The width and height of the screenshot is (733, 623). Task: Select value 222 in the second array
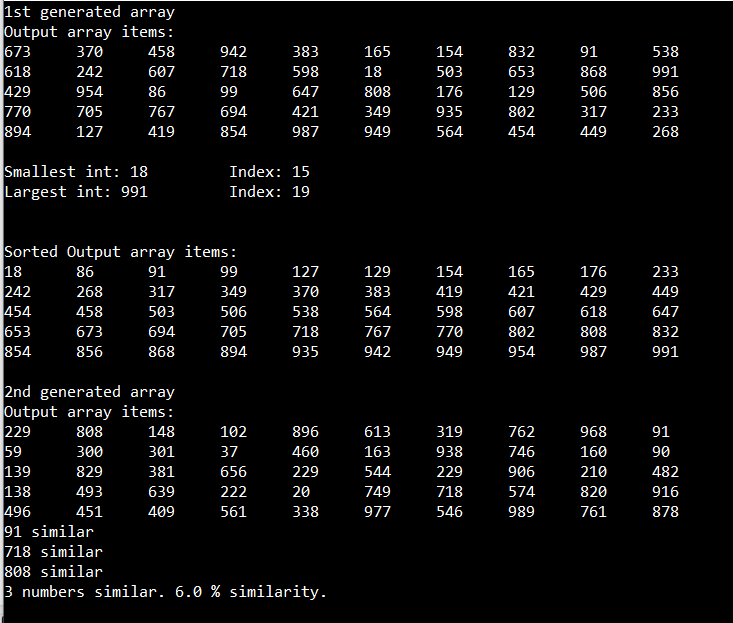coord(233,492)
